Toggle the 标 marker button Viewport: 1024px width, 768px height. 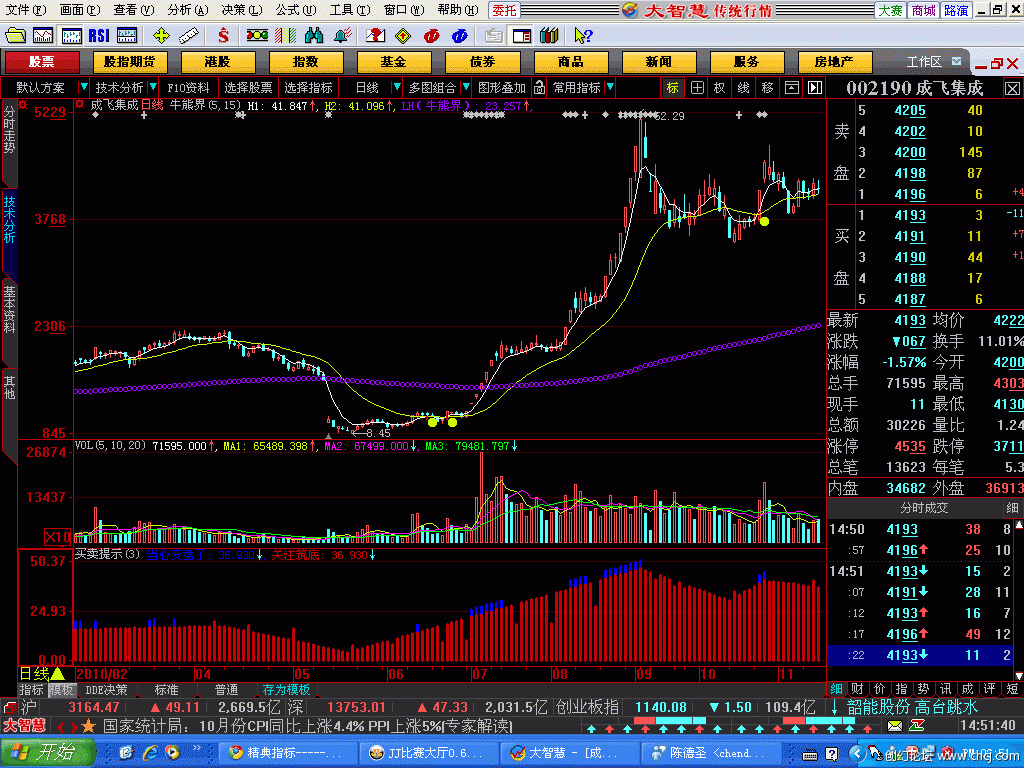click(673, 88)
